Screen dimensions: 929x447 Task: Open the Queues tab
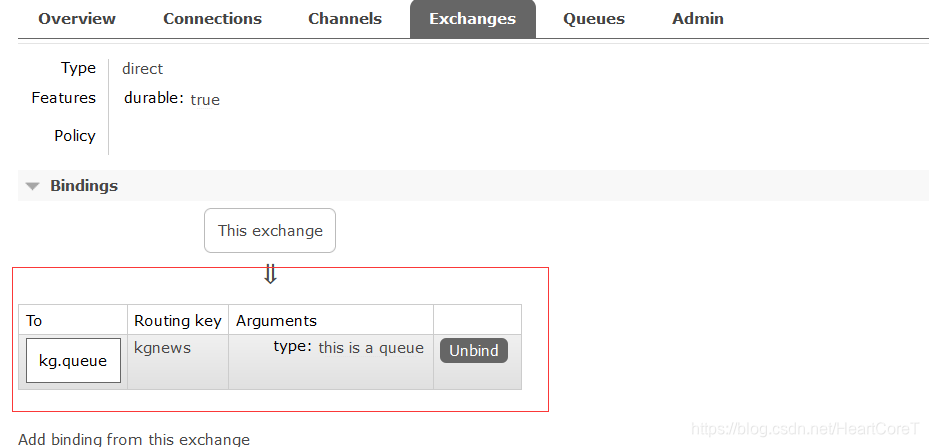click(x=594, y=19)
